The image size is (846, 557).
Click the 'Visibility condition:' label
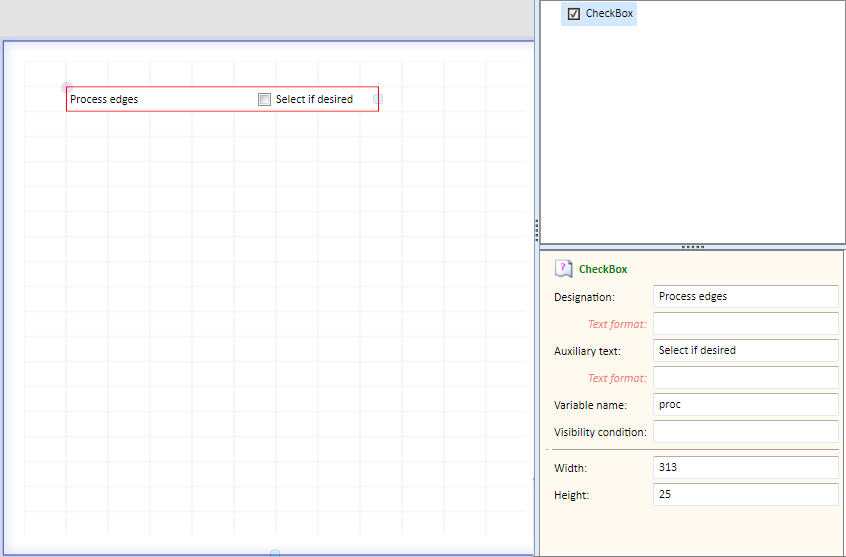pyautogui.click(x=601, y=432)
